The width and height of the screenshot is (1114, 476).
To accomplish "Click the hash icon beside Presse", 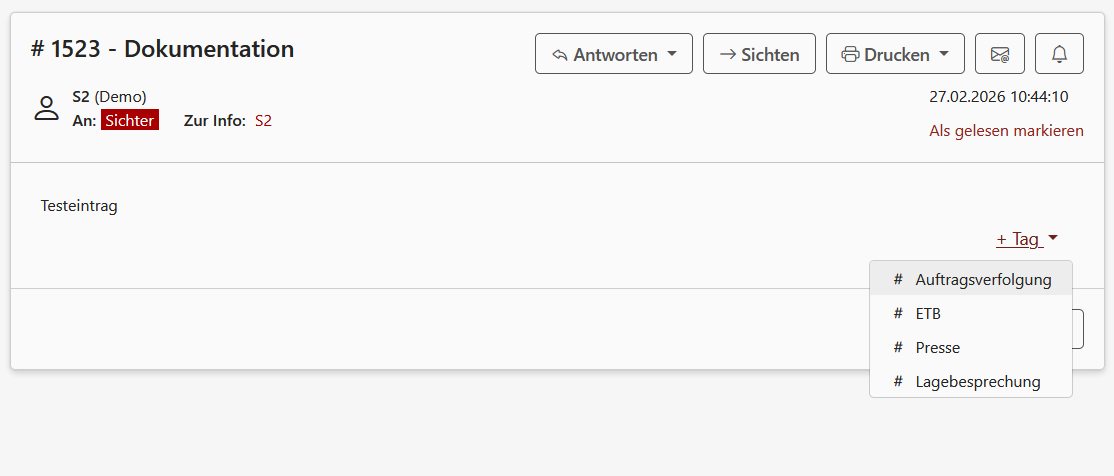I will coord(898,348).
